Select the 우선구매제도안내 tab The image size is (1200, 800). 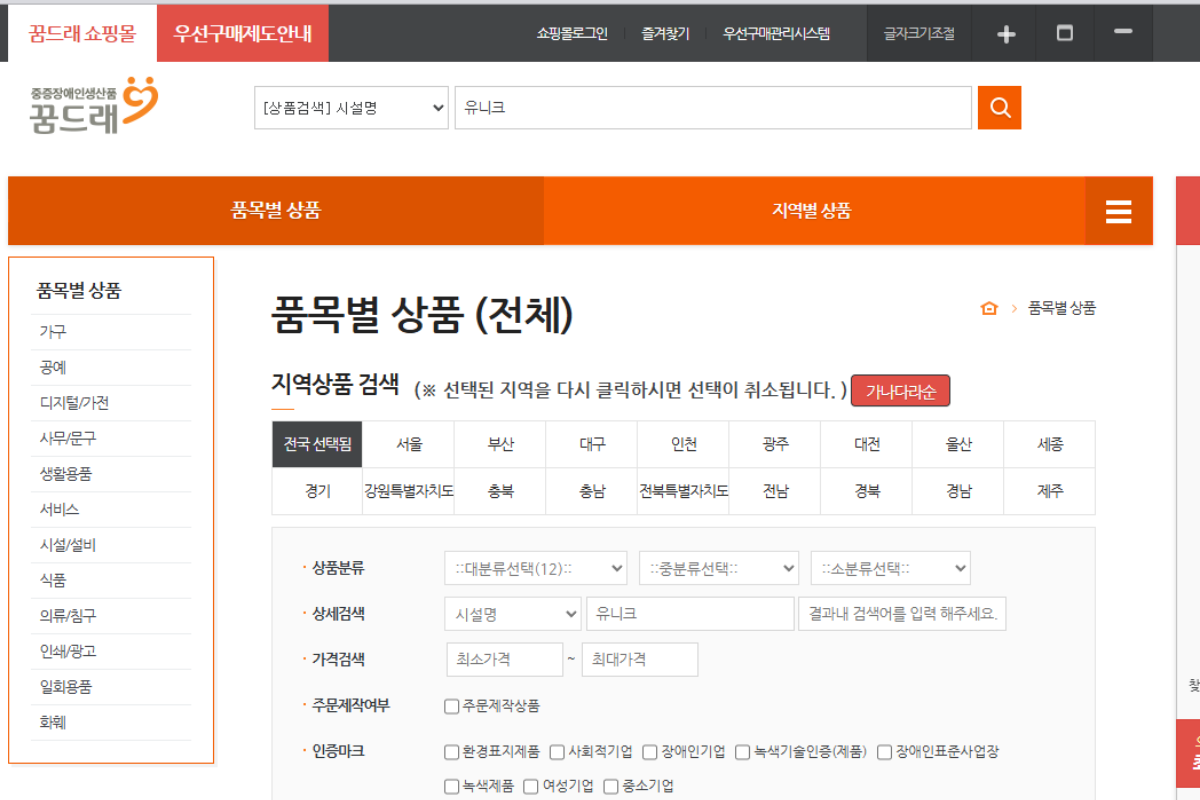tap(243, 33)
